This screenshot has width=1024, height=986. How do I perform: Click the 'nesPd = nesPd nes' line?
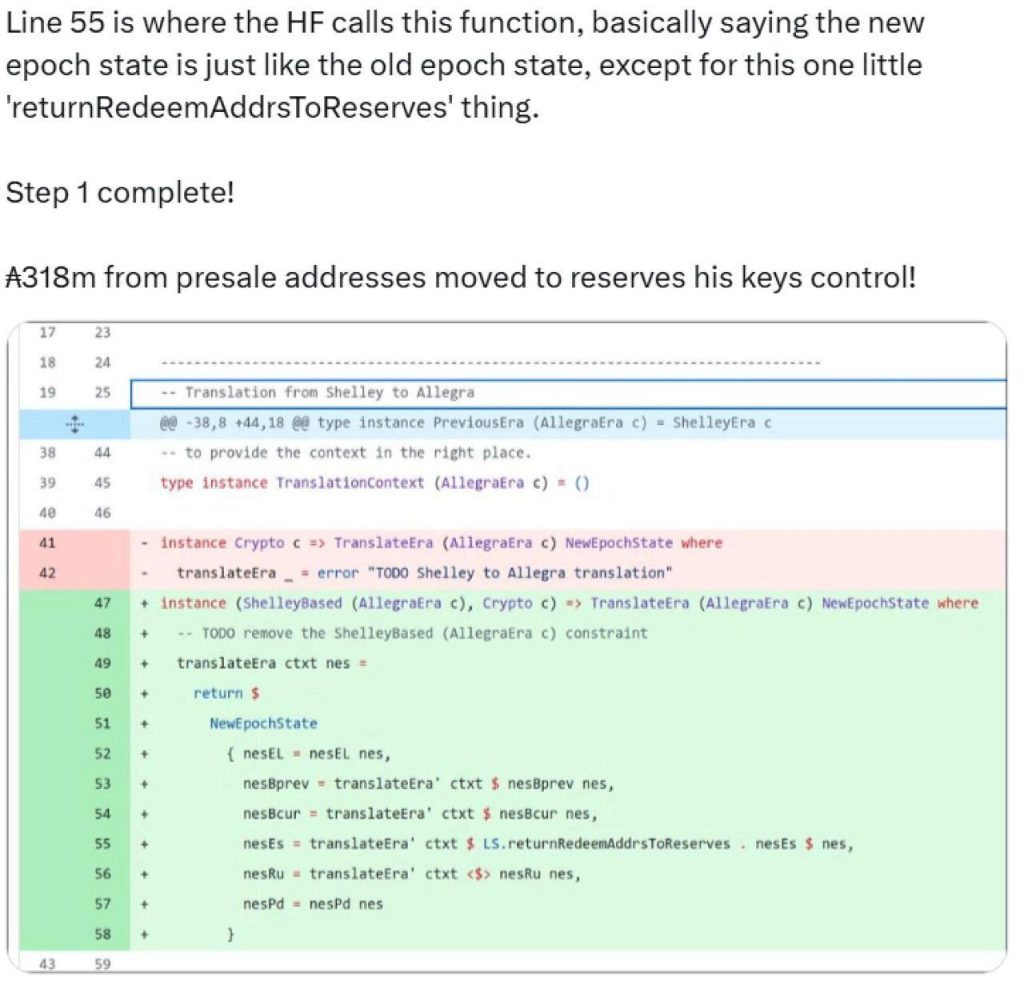point(312,904)
